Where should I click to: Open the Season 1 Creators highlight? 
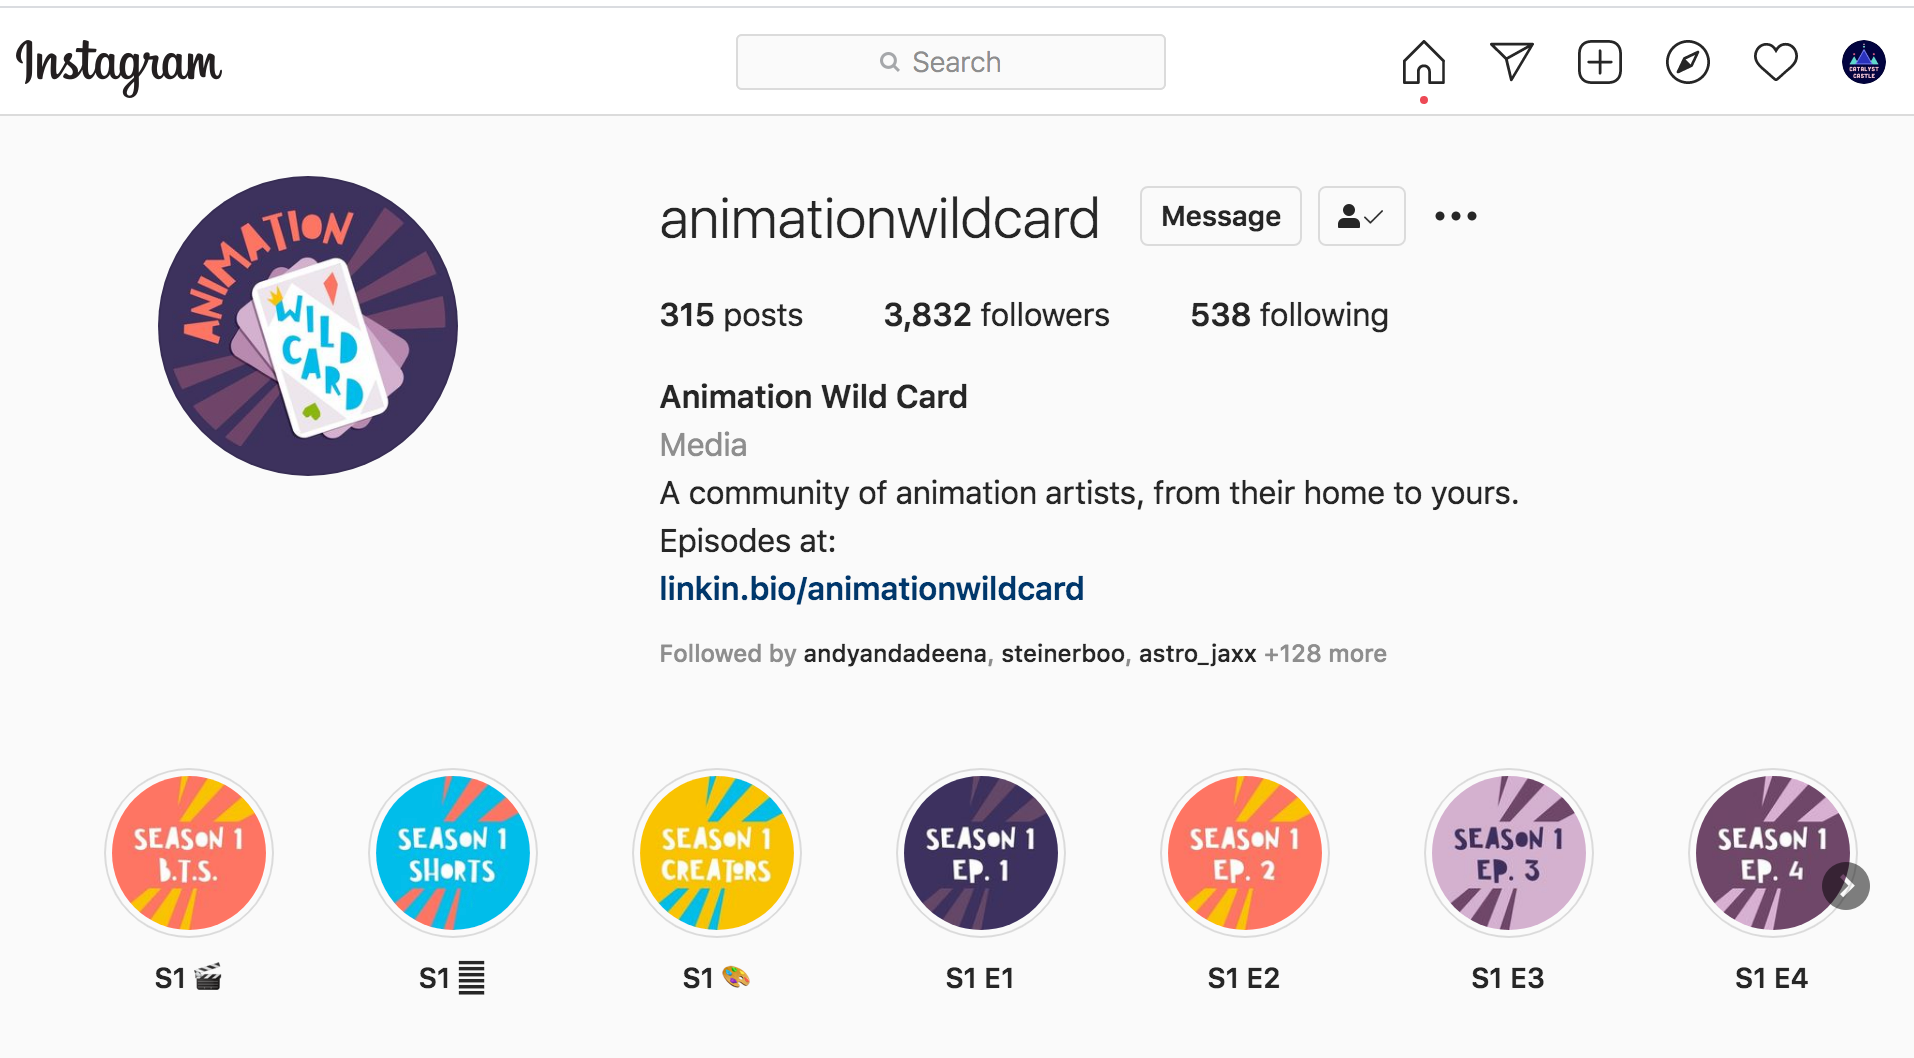click(x=717, y=853)
